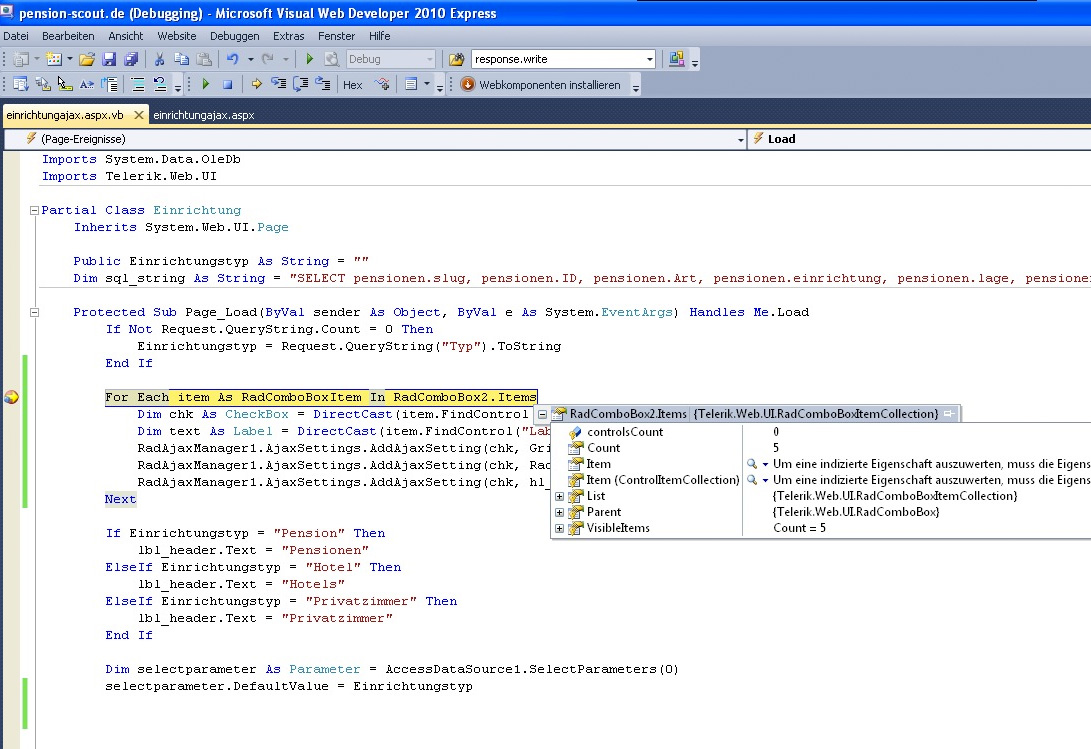This screenshot has height=749, width=1091.
Task: Click the Undo arrow icon
Action: tap(233, 60)
